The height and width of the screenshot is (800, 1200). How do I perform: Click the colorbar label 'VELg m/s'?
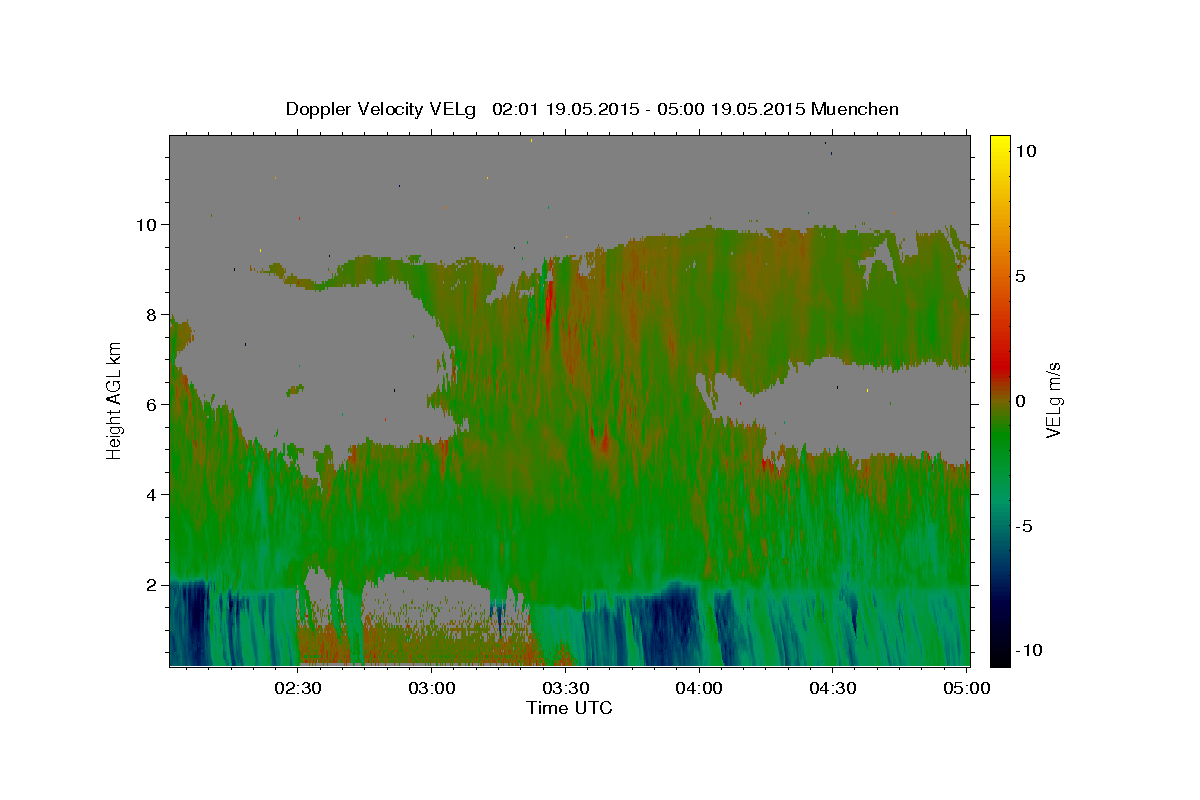1053,400
